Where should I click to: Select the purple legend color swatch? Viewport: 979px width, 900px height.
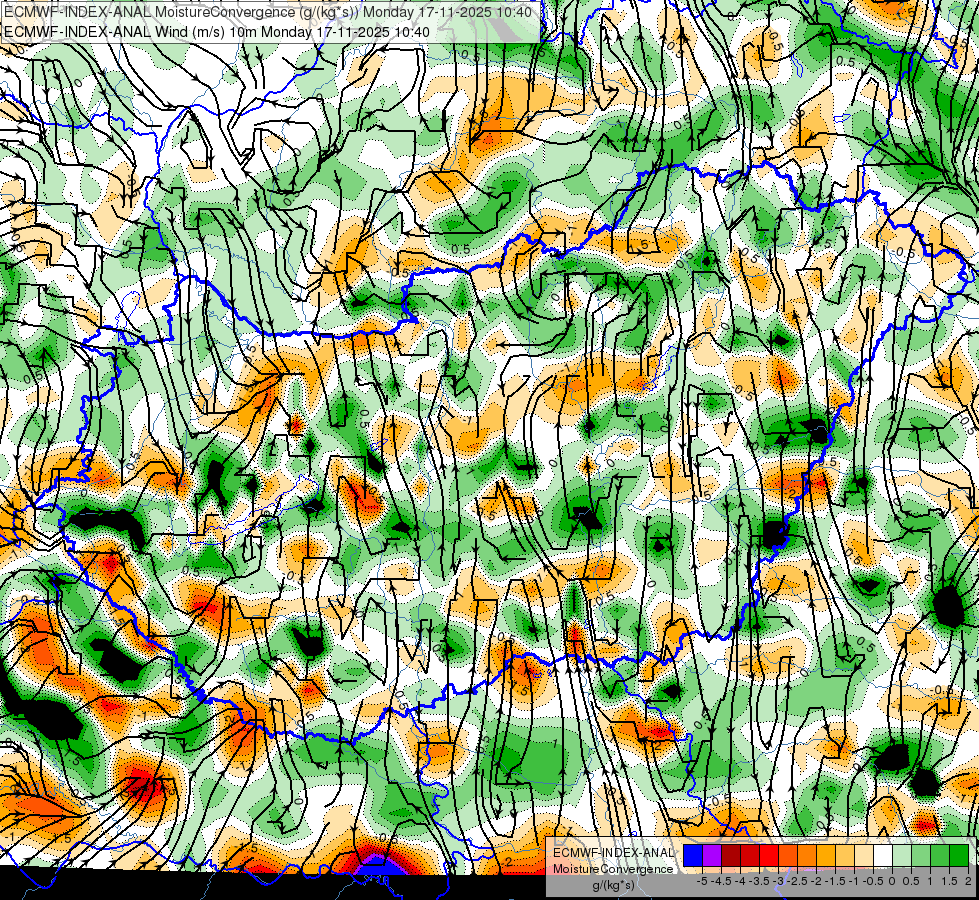click(712, 856)
